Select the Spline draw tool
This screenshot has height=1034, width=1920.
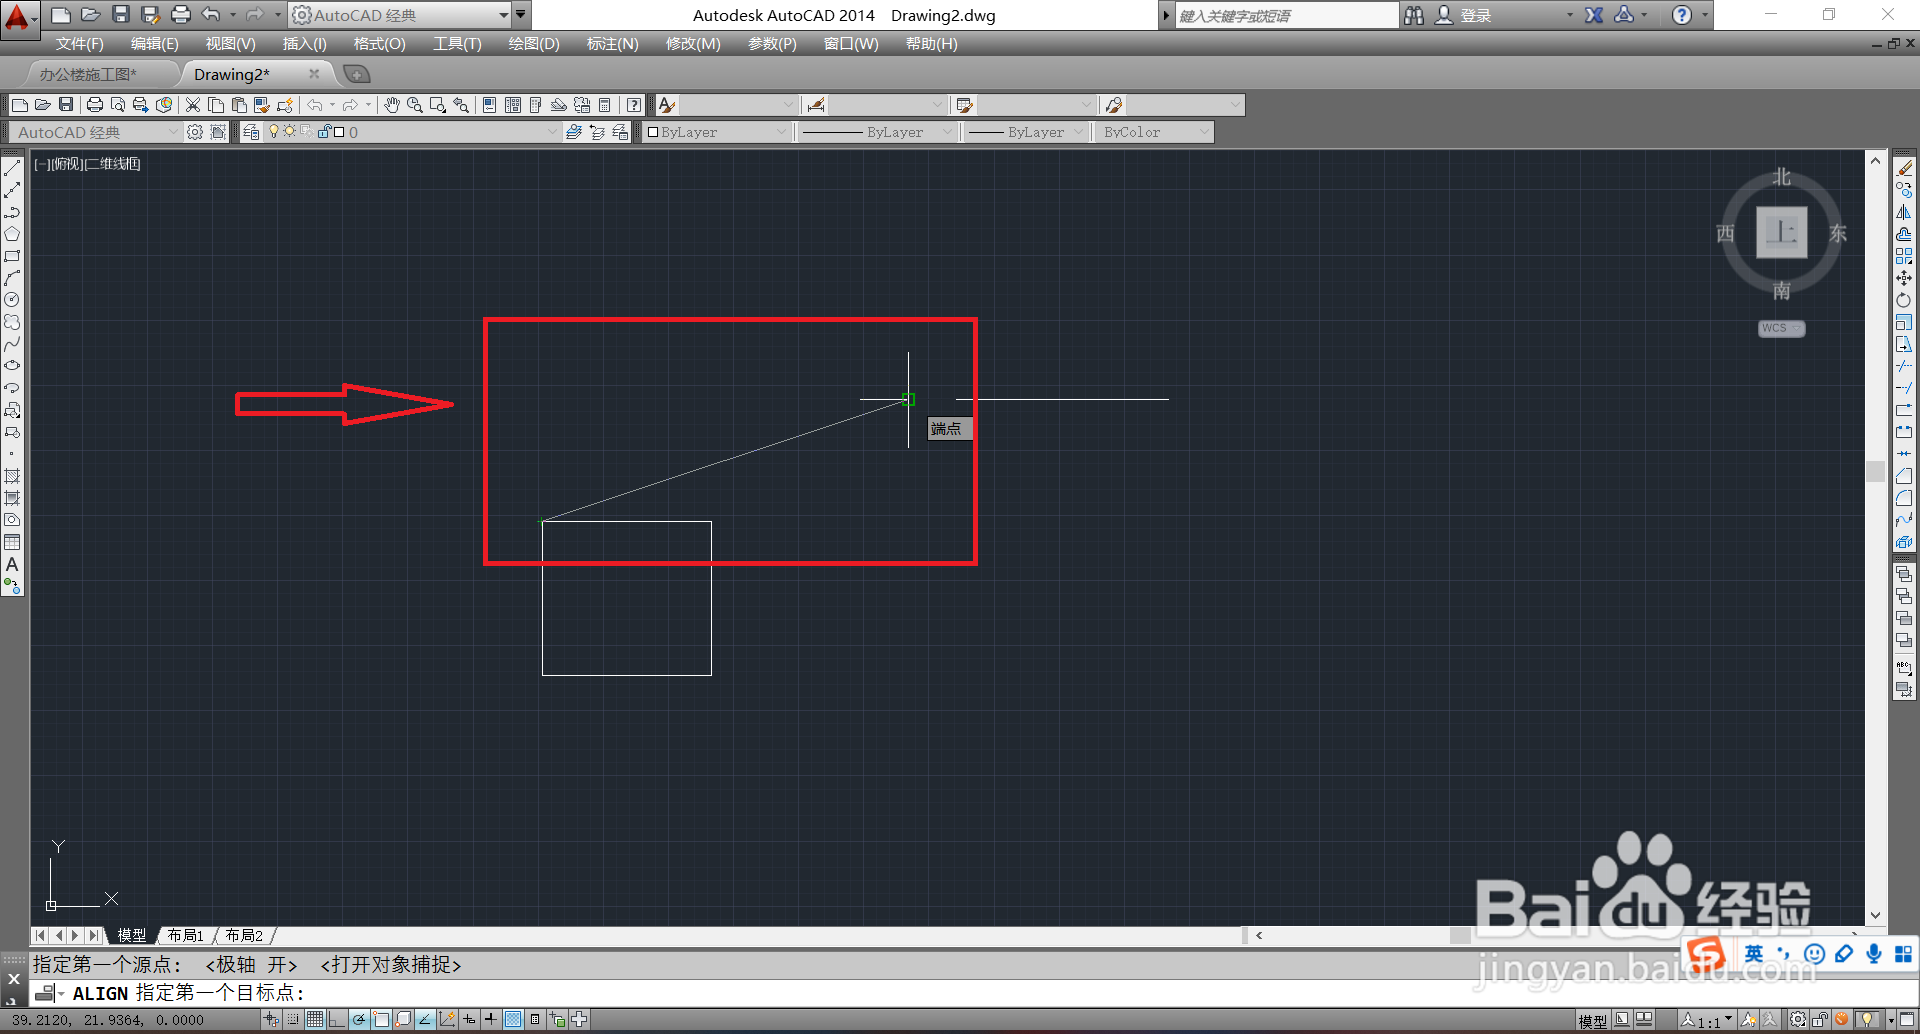[x=12, y=344]
